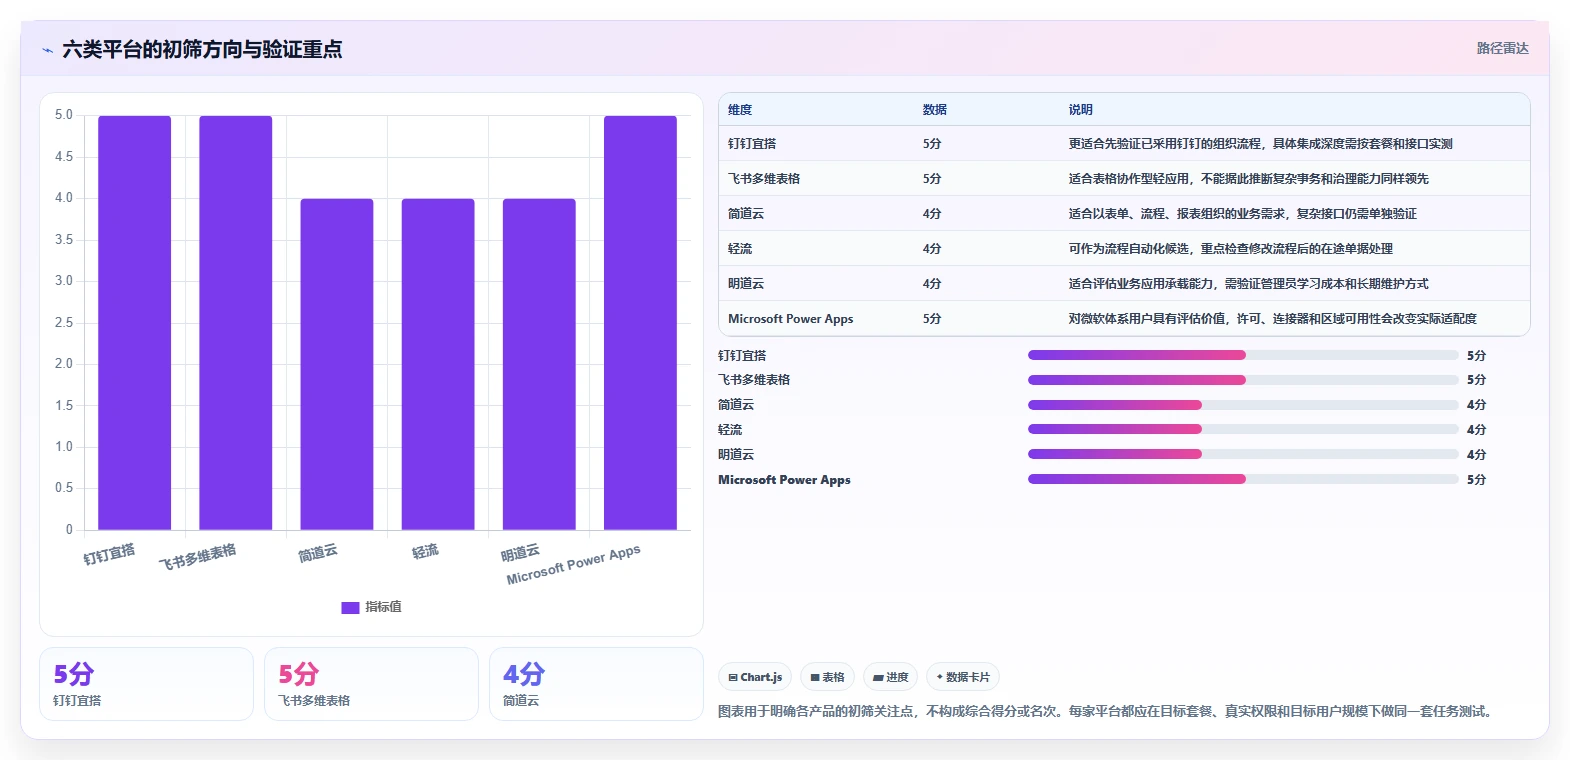Screen dimensions: 1570x760
Task: Click the 钉钉宜搭 bar in the chart
Action: (135, 323)
